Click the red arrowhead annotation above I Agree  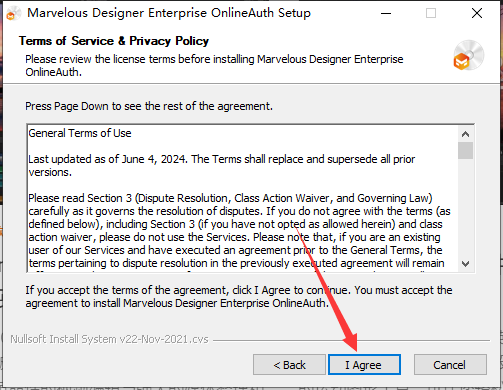[350, 341]
